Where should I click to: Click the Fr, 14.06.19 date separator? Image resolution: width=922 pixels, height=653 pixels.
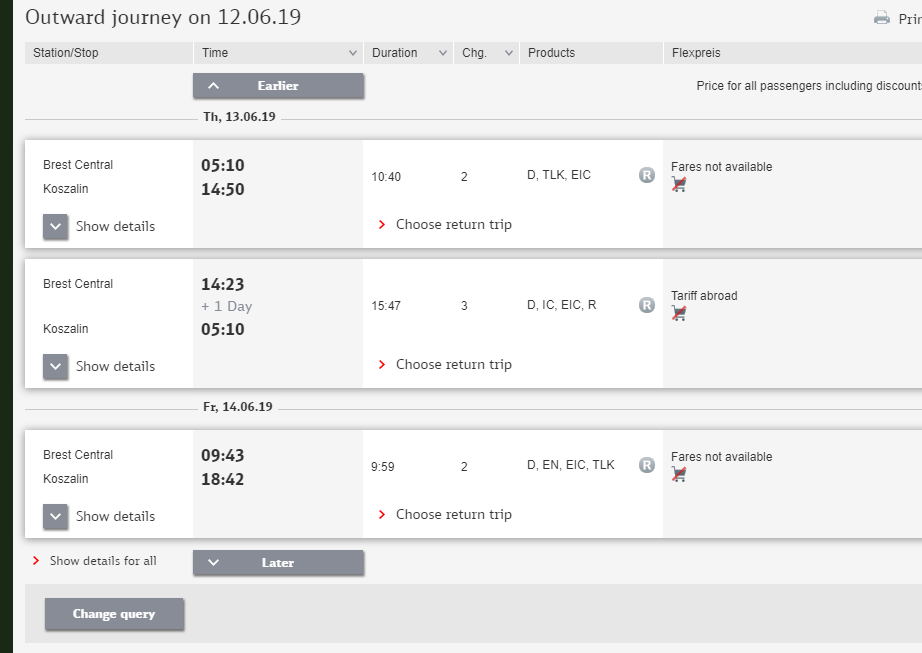[238, 407]
